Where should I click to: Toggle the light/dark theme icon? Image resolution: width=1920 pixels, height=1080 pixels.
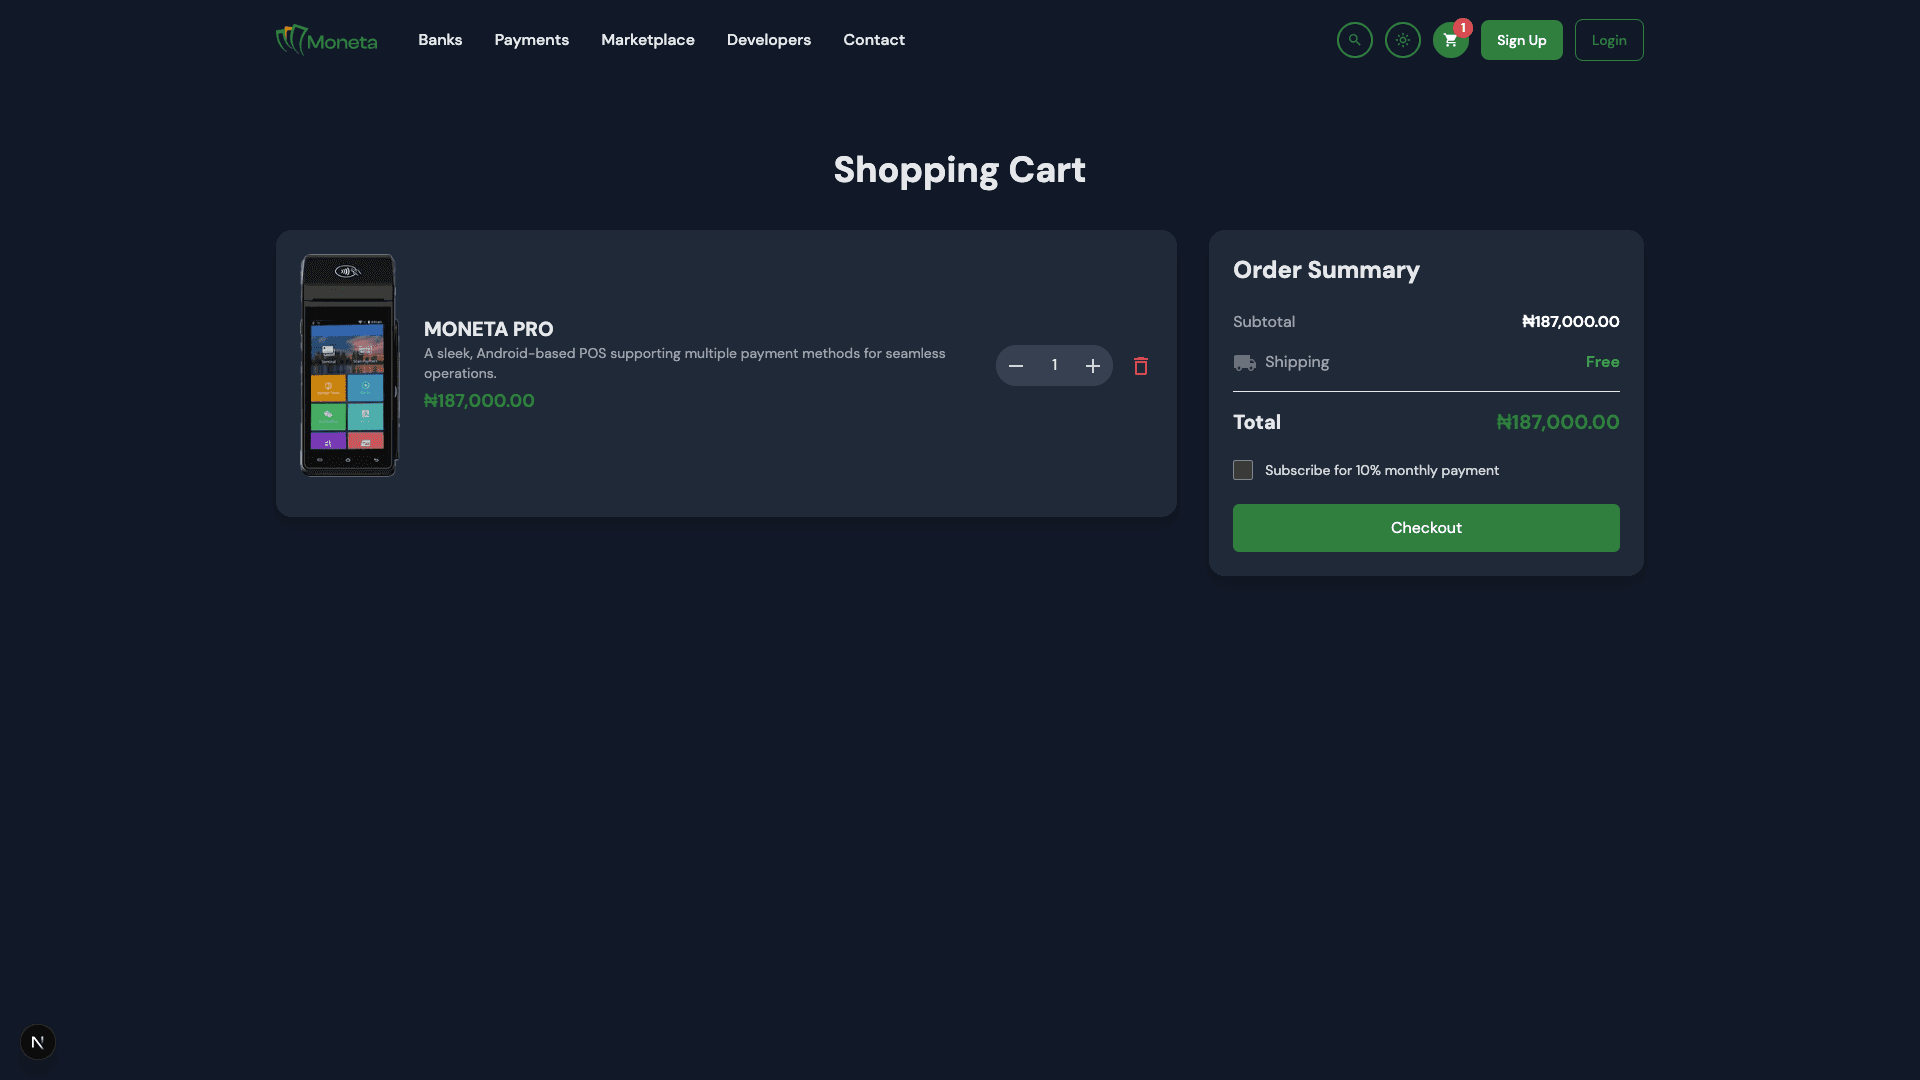pos(1402,40)
